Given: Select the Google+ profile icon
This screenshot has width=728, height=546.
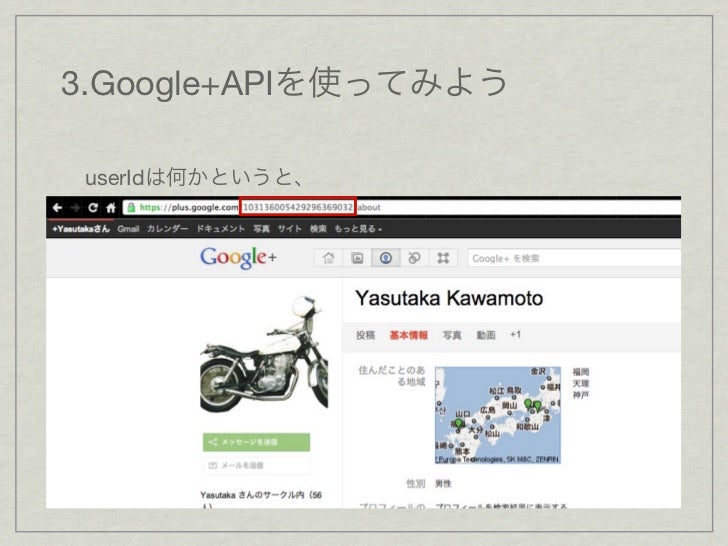Looking at the screenshot, I should point(386,258).
